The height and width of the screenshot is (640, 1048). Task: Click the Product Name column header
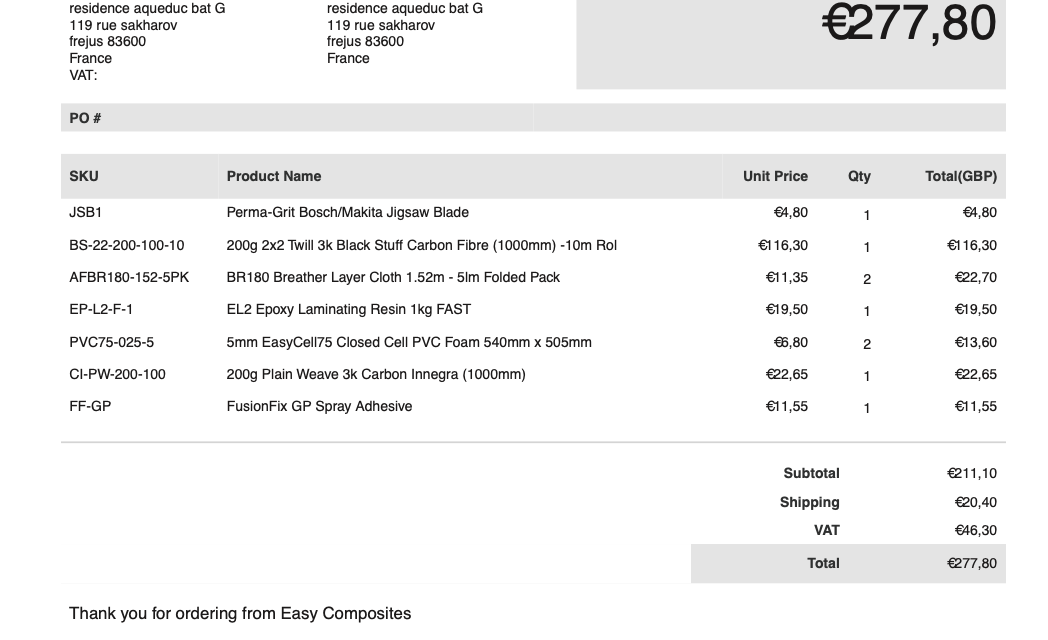point(274,176)
